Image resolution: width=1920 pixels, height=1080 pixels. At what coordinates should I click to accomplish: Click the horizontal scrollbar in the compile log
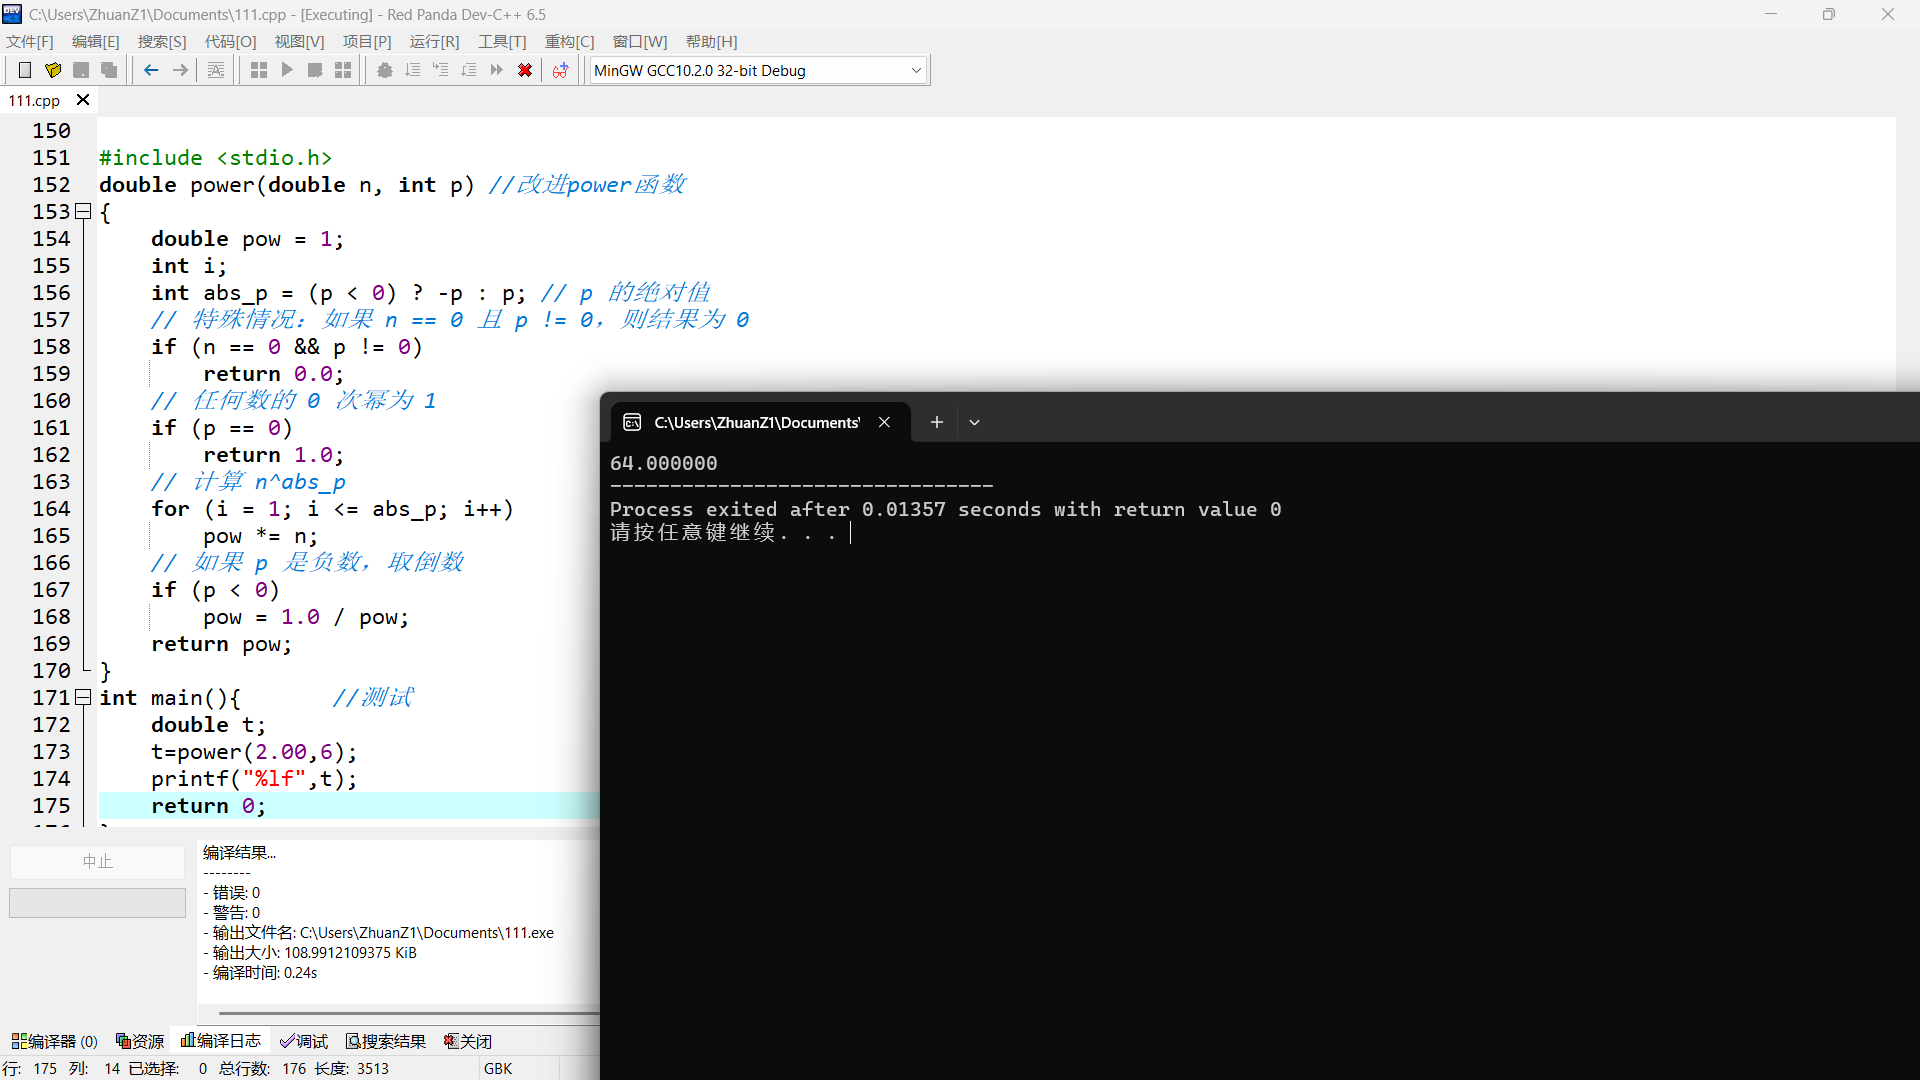coord(400,1013)
